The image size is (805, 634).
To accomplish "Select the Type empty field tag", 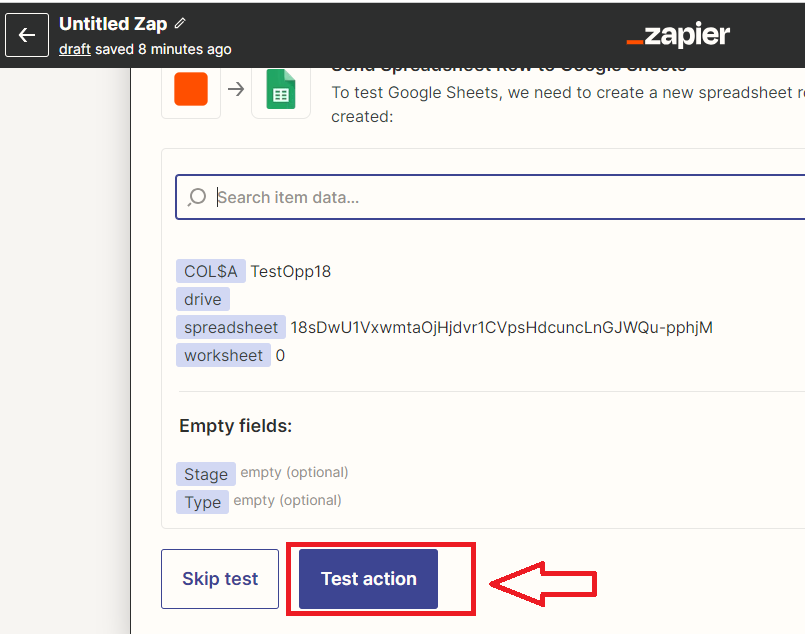I will (x=202, y=502).
